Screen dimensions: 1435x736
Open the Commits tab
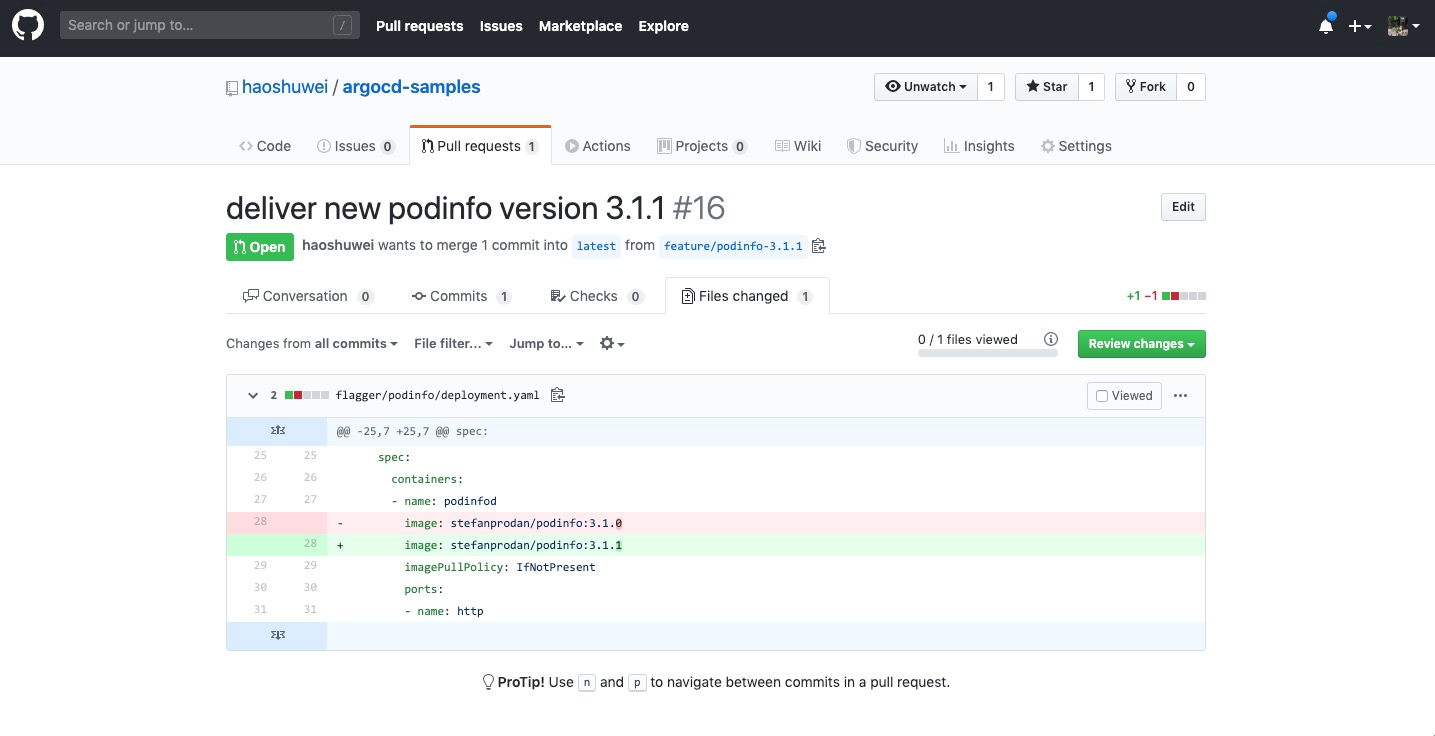(462, 296)
